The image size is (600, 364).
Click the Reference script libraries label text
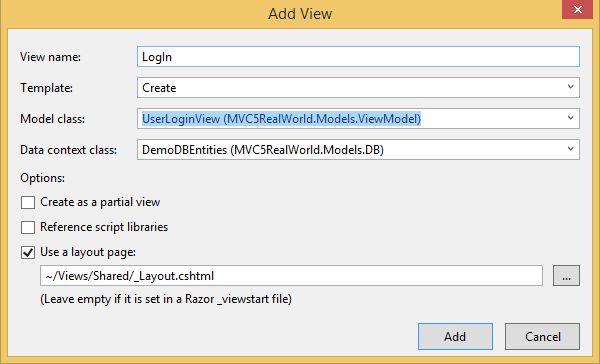104,227
